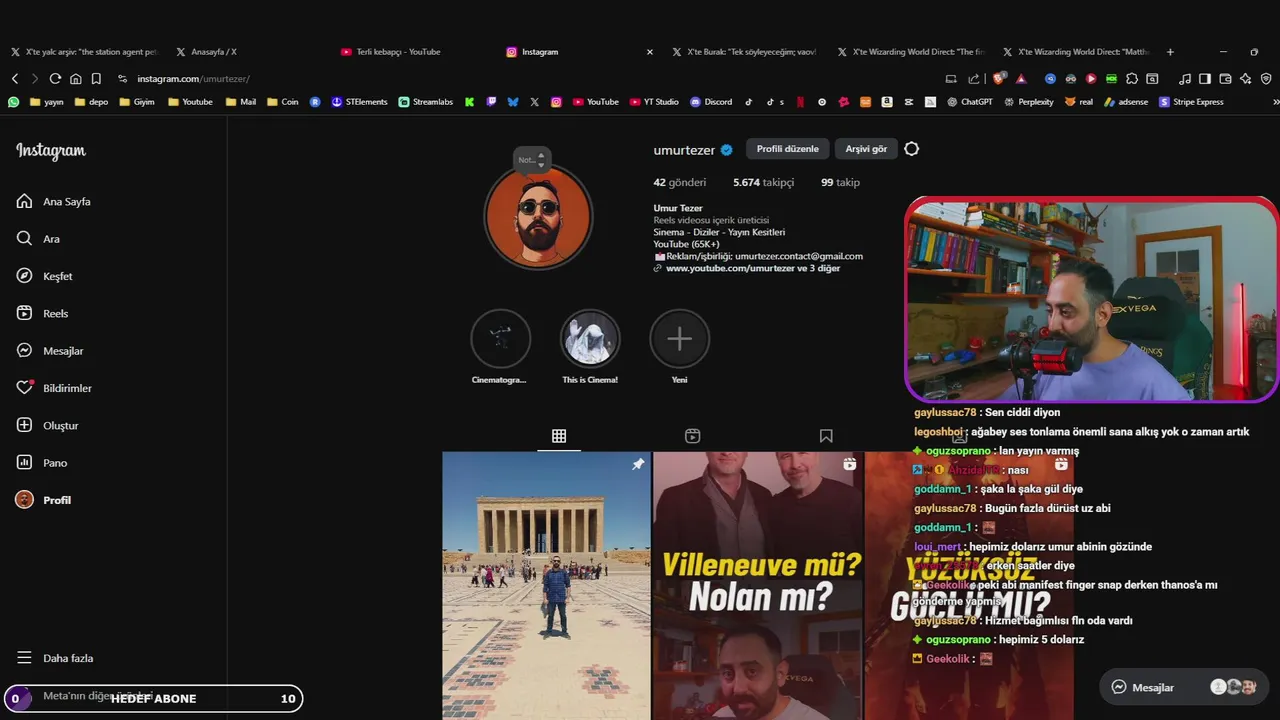Viewport: 1280px width, 720px height.
Task: Open the yayın bookmarks folder
Action: pos(46,102)
